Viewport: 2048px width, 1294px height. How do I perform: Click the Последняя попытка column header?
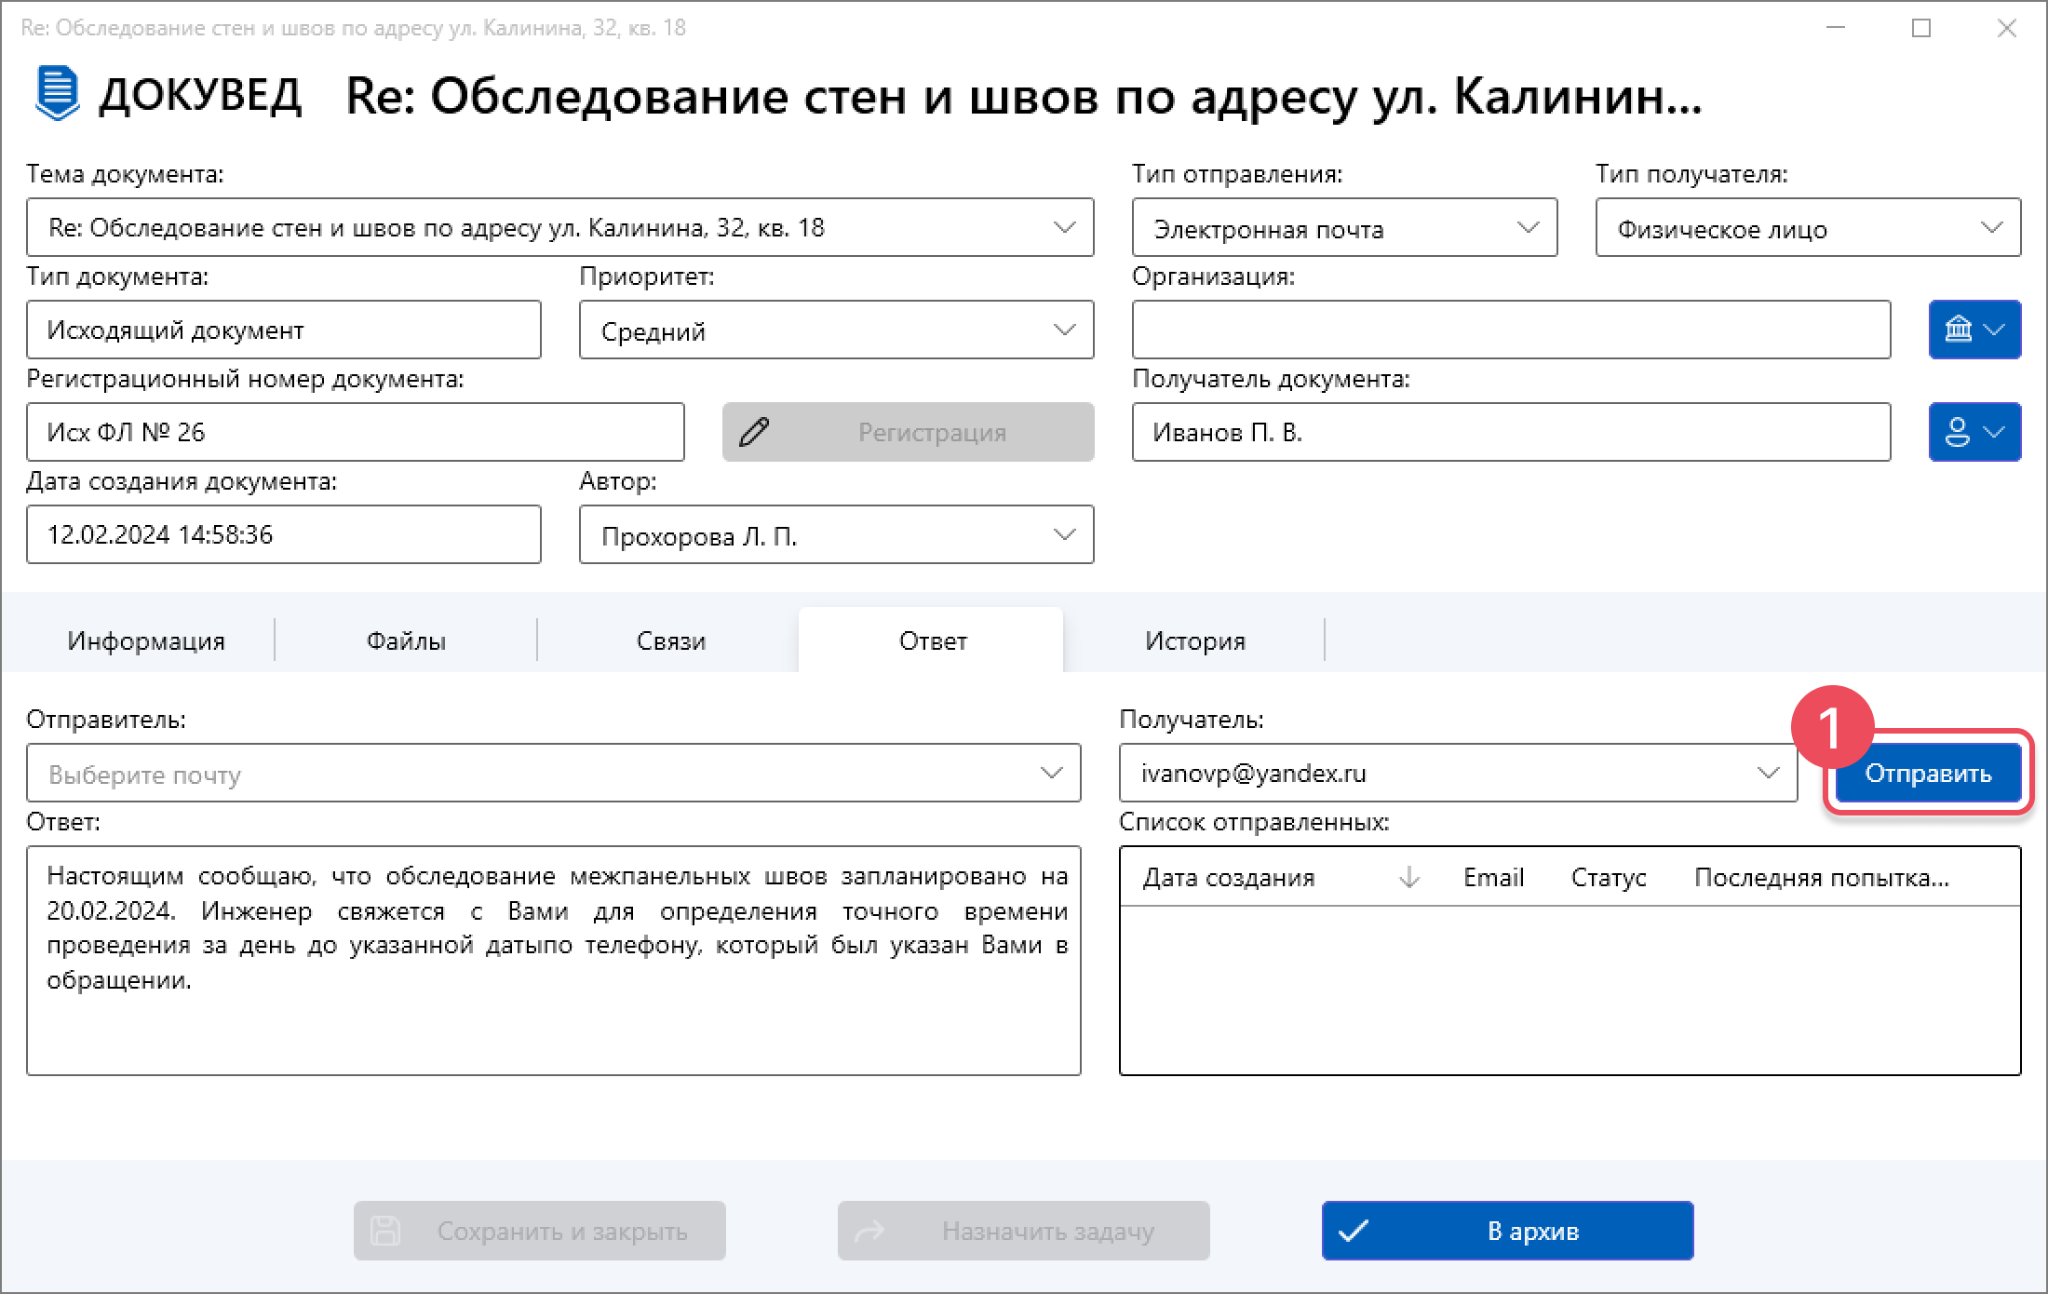pyautogui.click(x=1822, y=877)
